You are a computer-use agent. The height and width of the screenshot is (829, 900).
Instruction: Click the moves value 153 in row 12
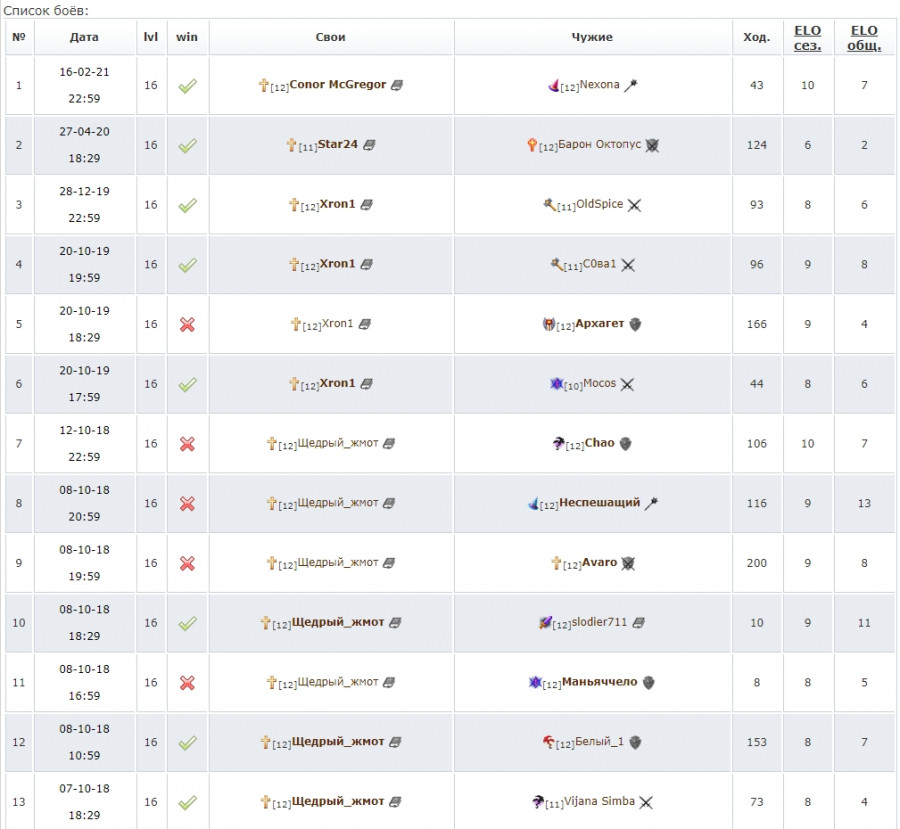757,742
